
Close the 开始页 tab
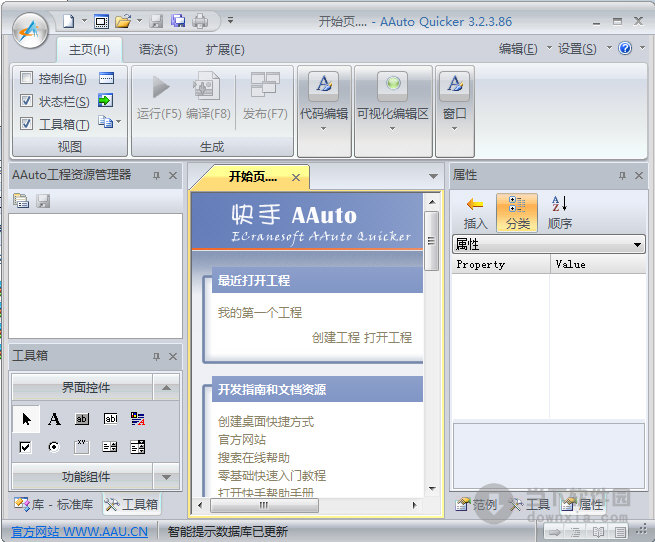tap(296, 178)
